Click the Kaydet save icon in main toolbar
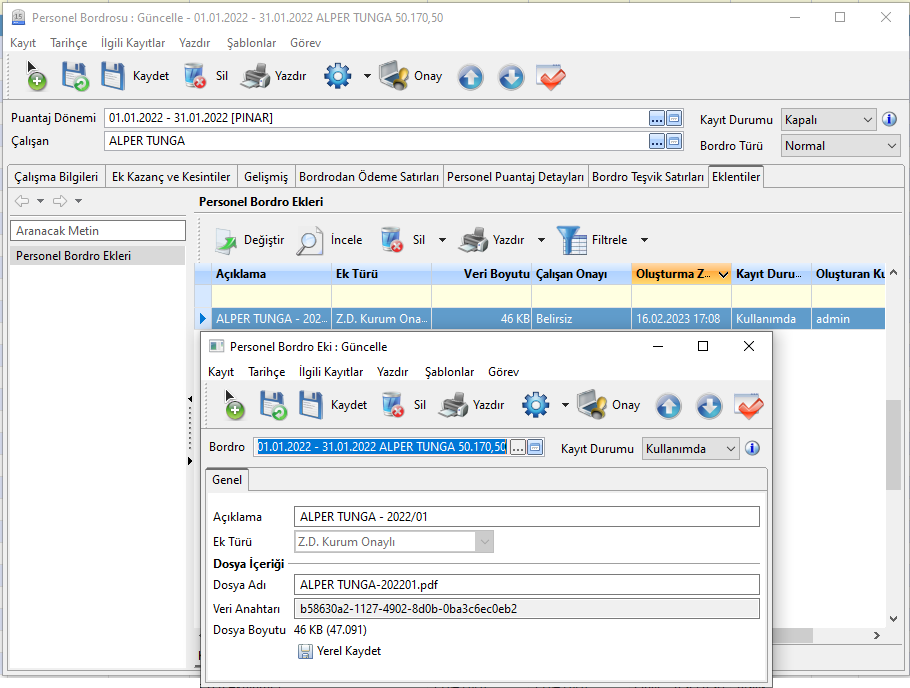Viewport: 910px width, 688px height. (113, 77)
